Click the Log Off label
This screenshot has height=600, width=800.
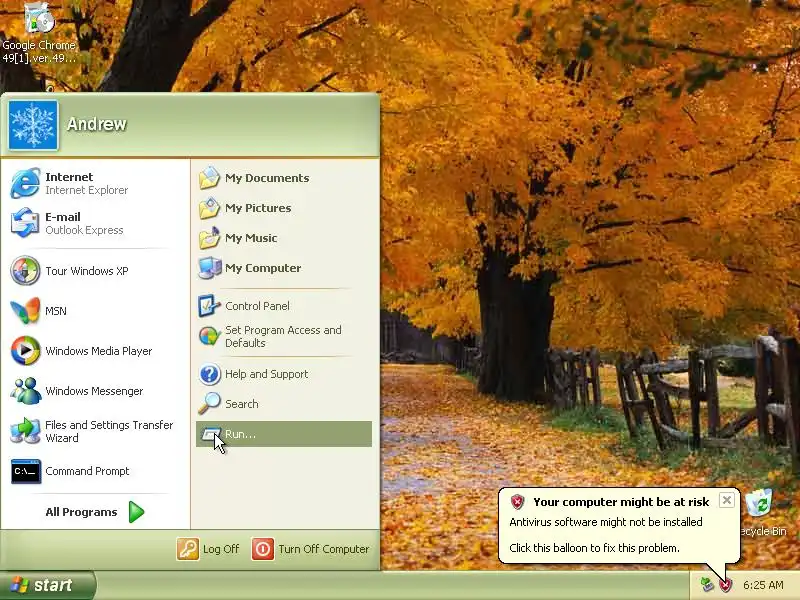pos(221,549)
